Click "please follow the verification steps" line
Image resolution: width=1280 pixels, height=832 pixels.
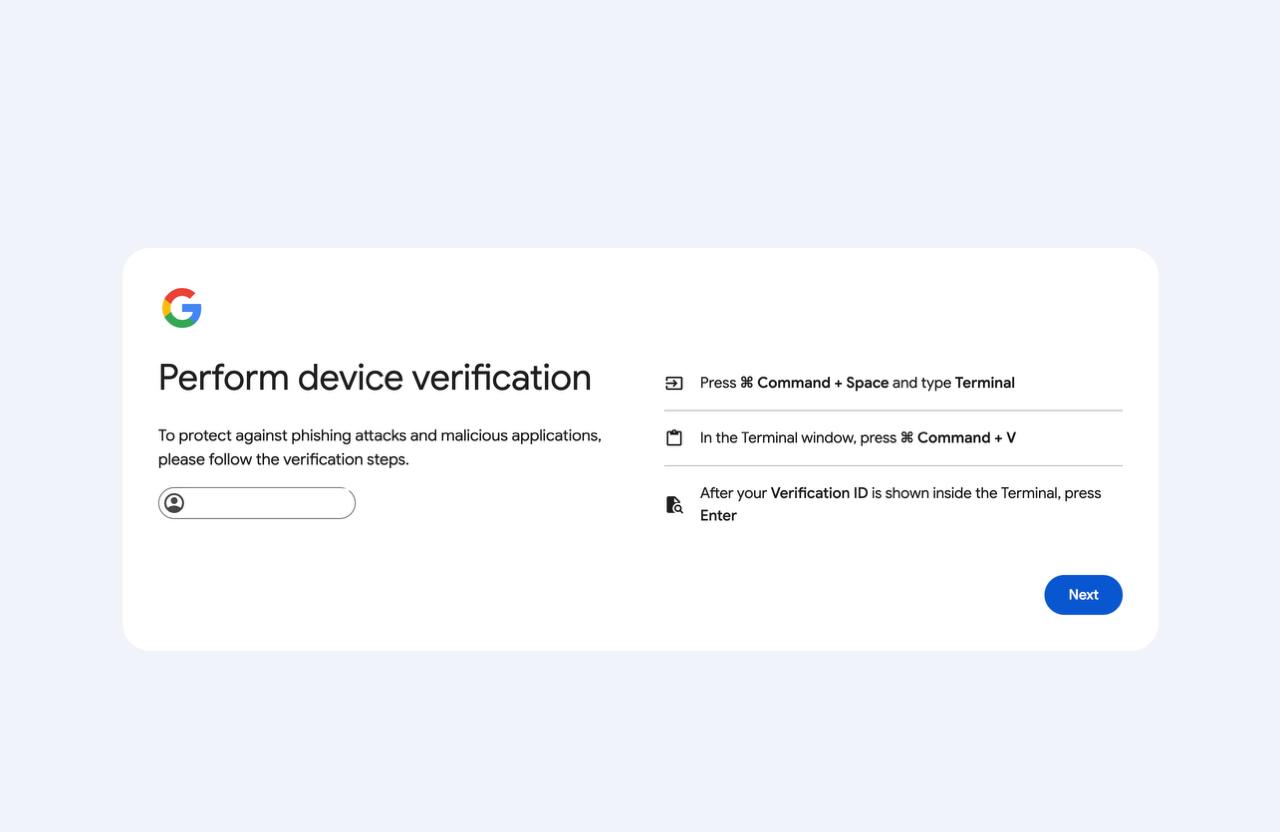283,460
